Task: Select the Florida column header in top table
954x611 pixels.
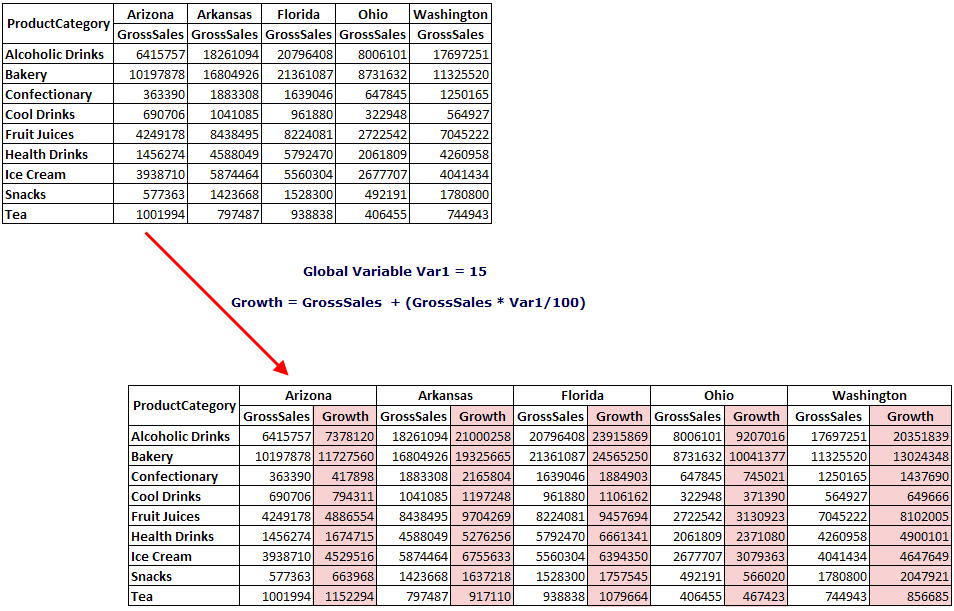Action: 298,15
